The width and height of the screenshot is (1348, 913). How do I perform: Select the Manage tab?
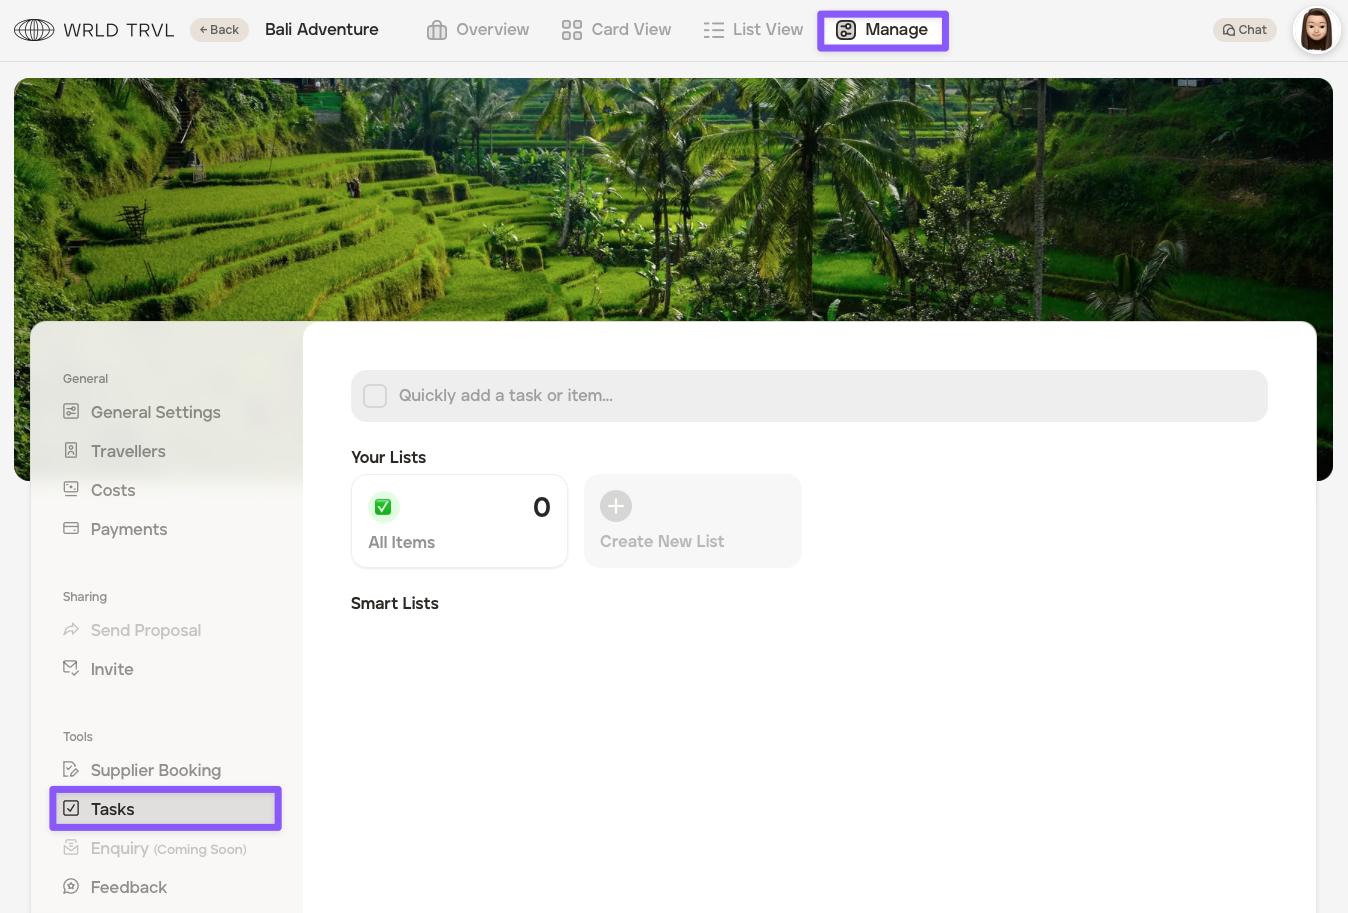[882, 30]
